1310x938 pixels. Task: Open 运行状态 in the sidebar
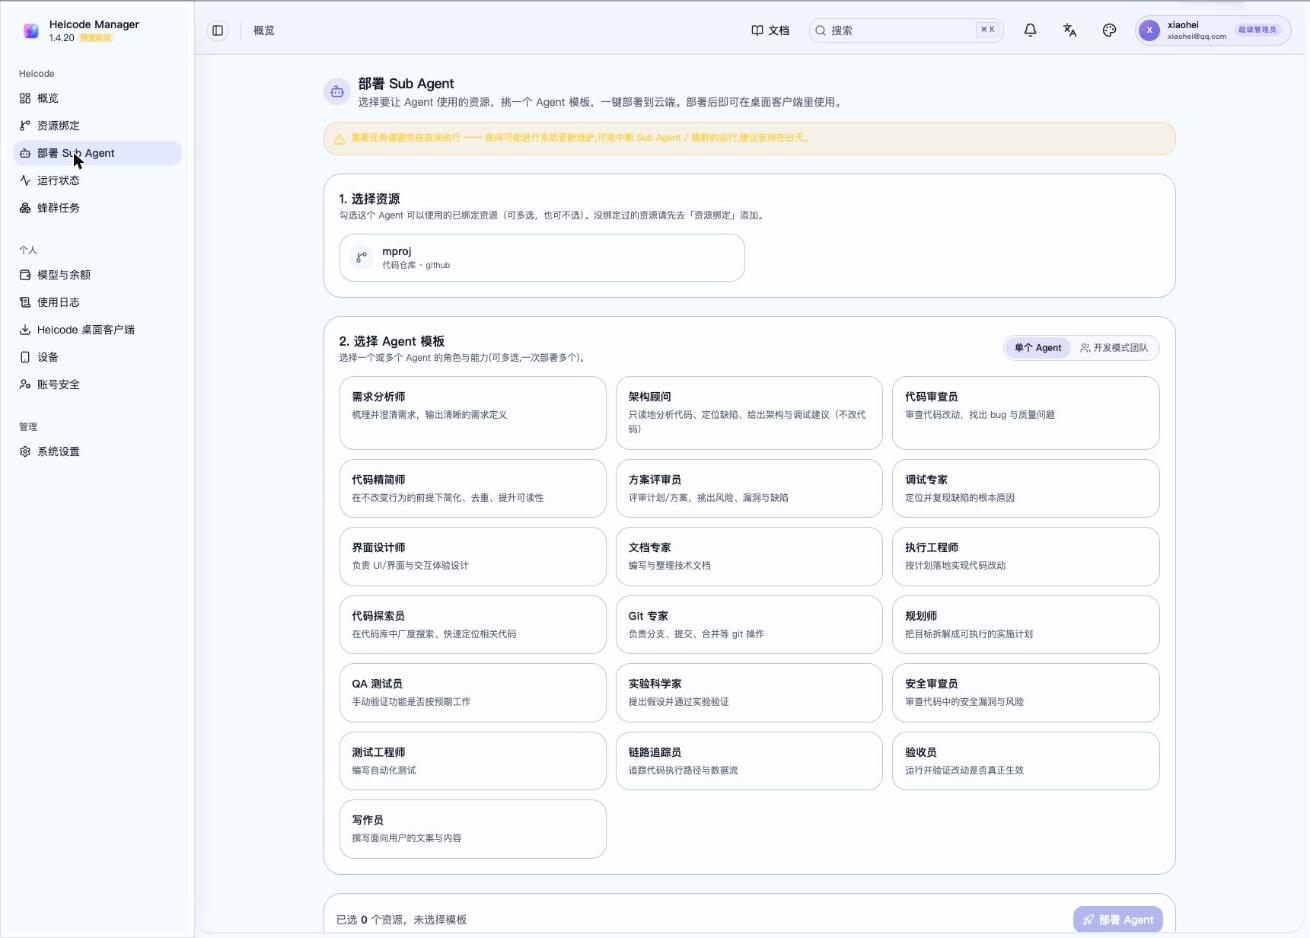[x=97, y=180]
